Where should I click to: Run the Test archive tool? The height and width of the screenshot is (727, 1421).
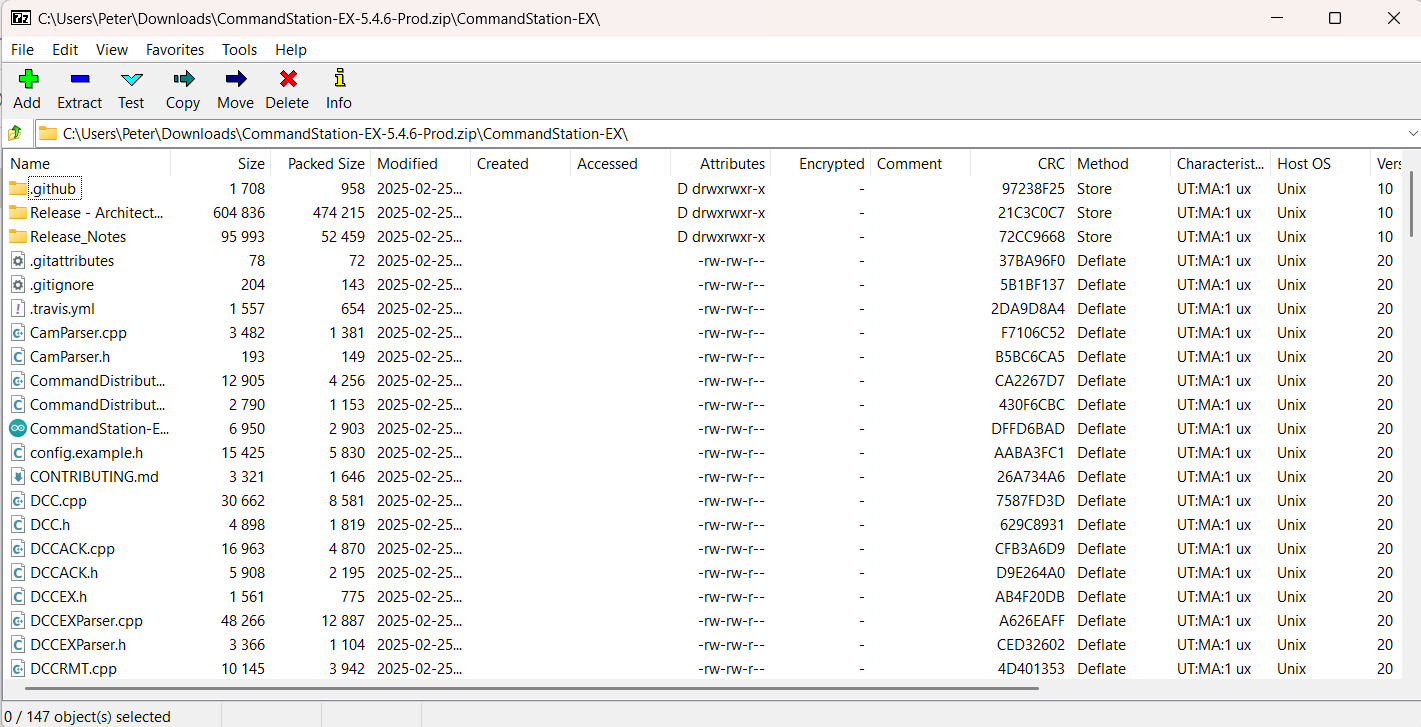[x=131, y=79]
